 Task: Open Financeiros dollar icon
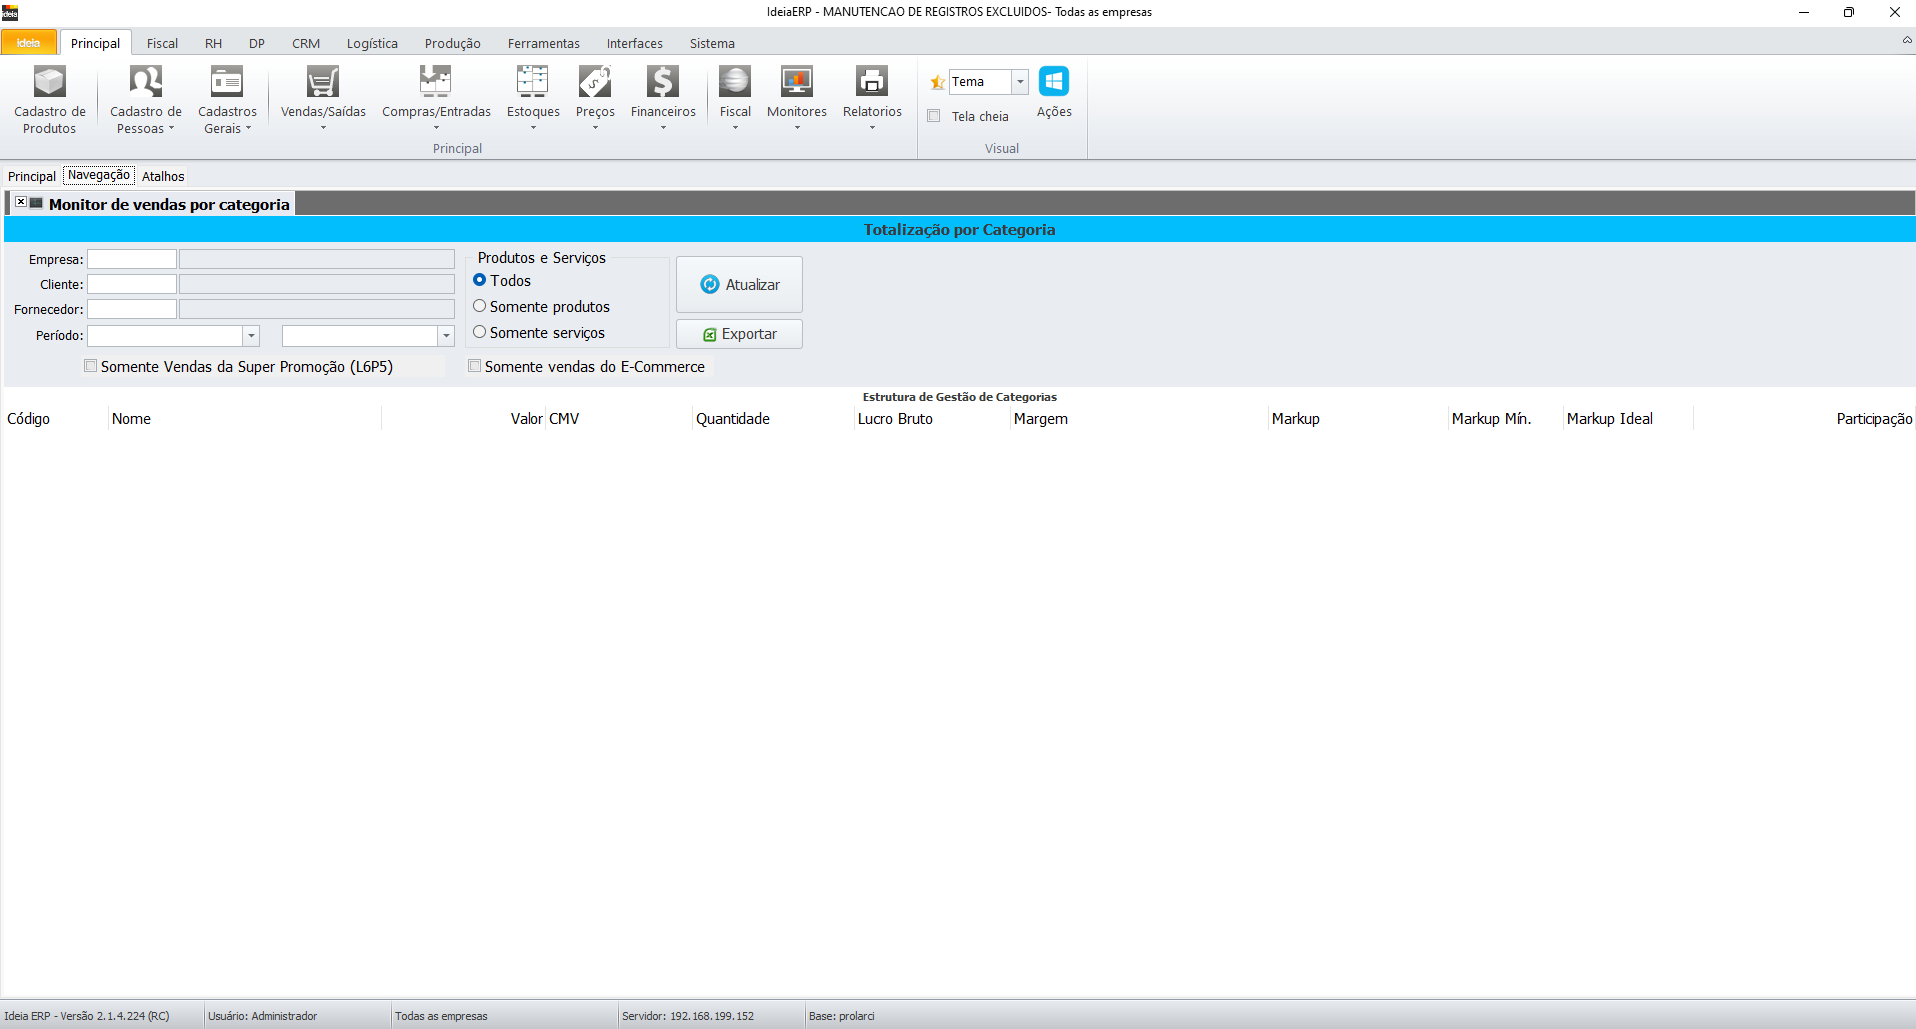pos(662,82)
